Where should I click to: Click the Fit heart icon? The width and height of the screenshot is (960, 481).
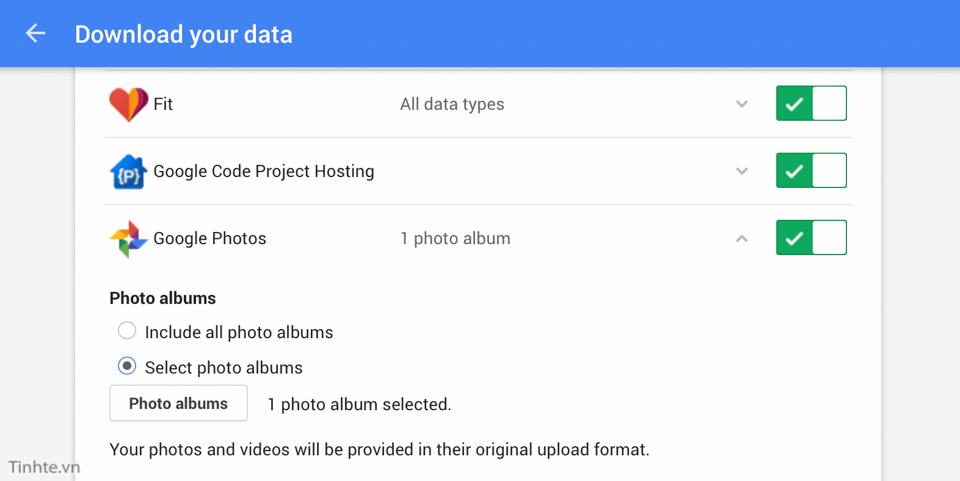pos(129,104)
